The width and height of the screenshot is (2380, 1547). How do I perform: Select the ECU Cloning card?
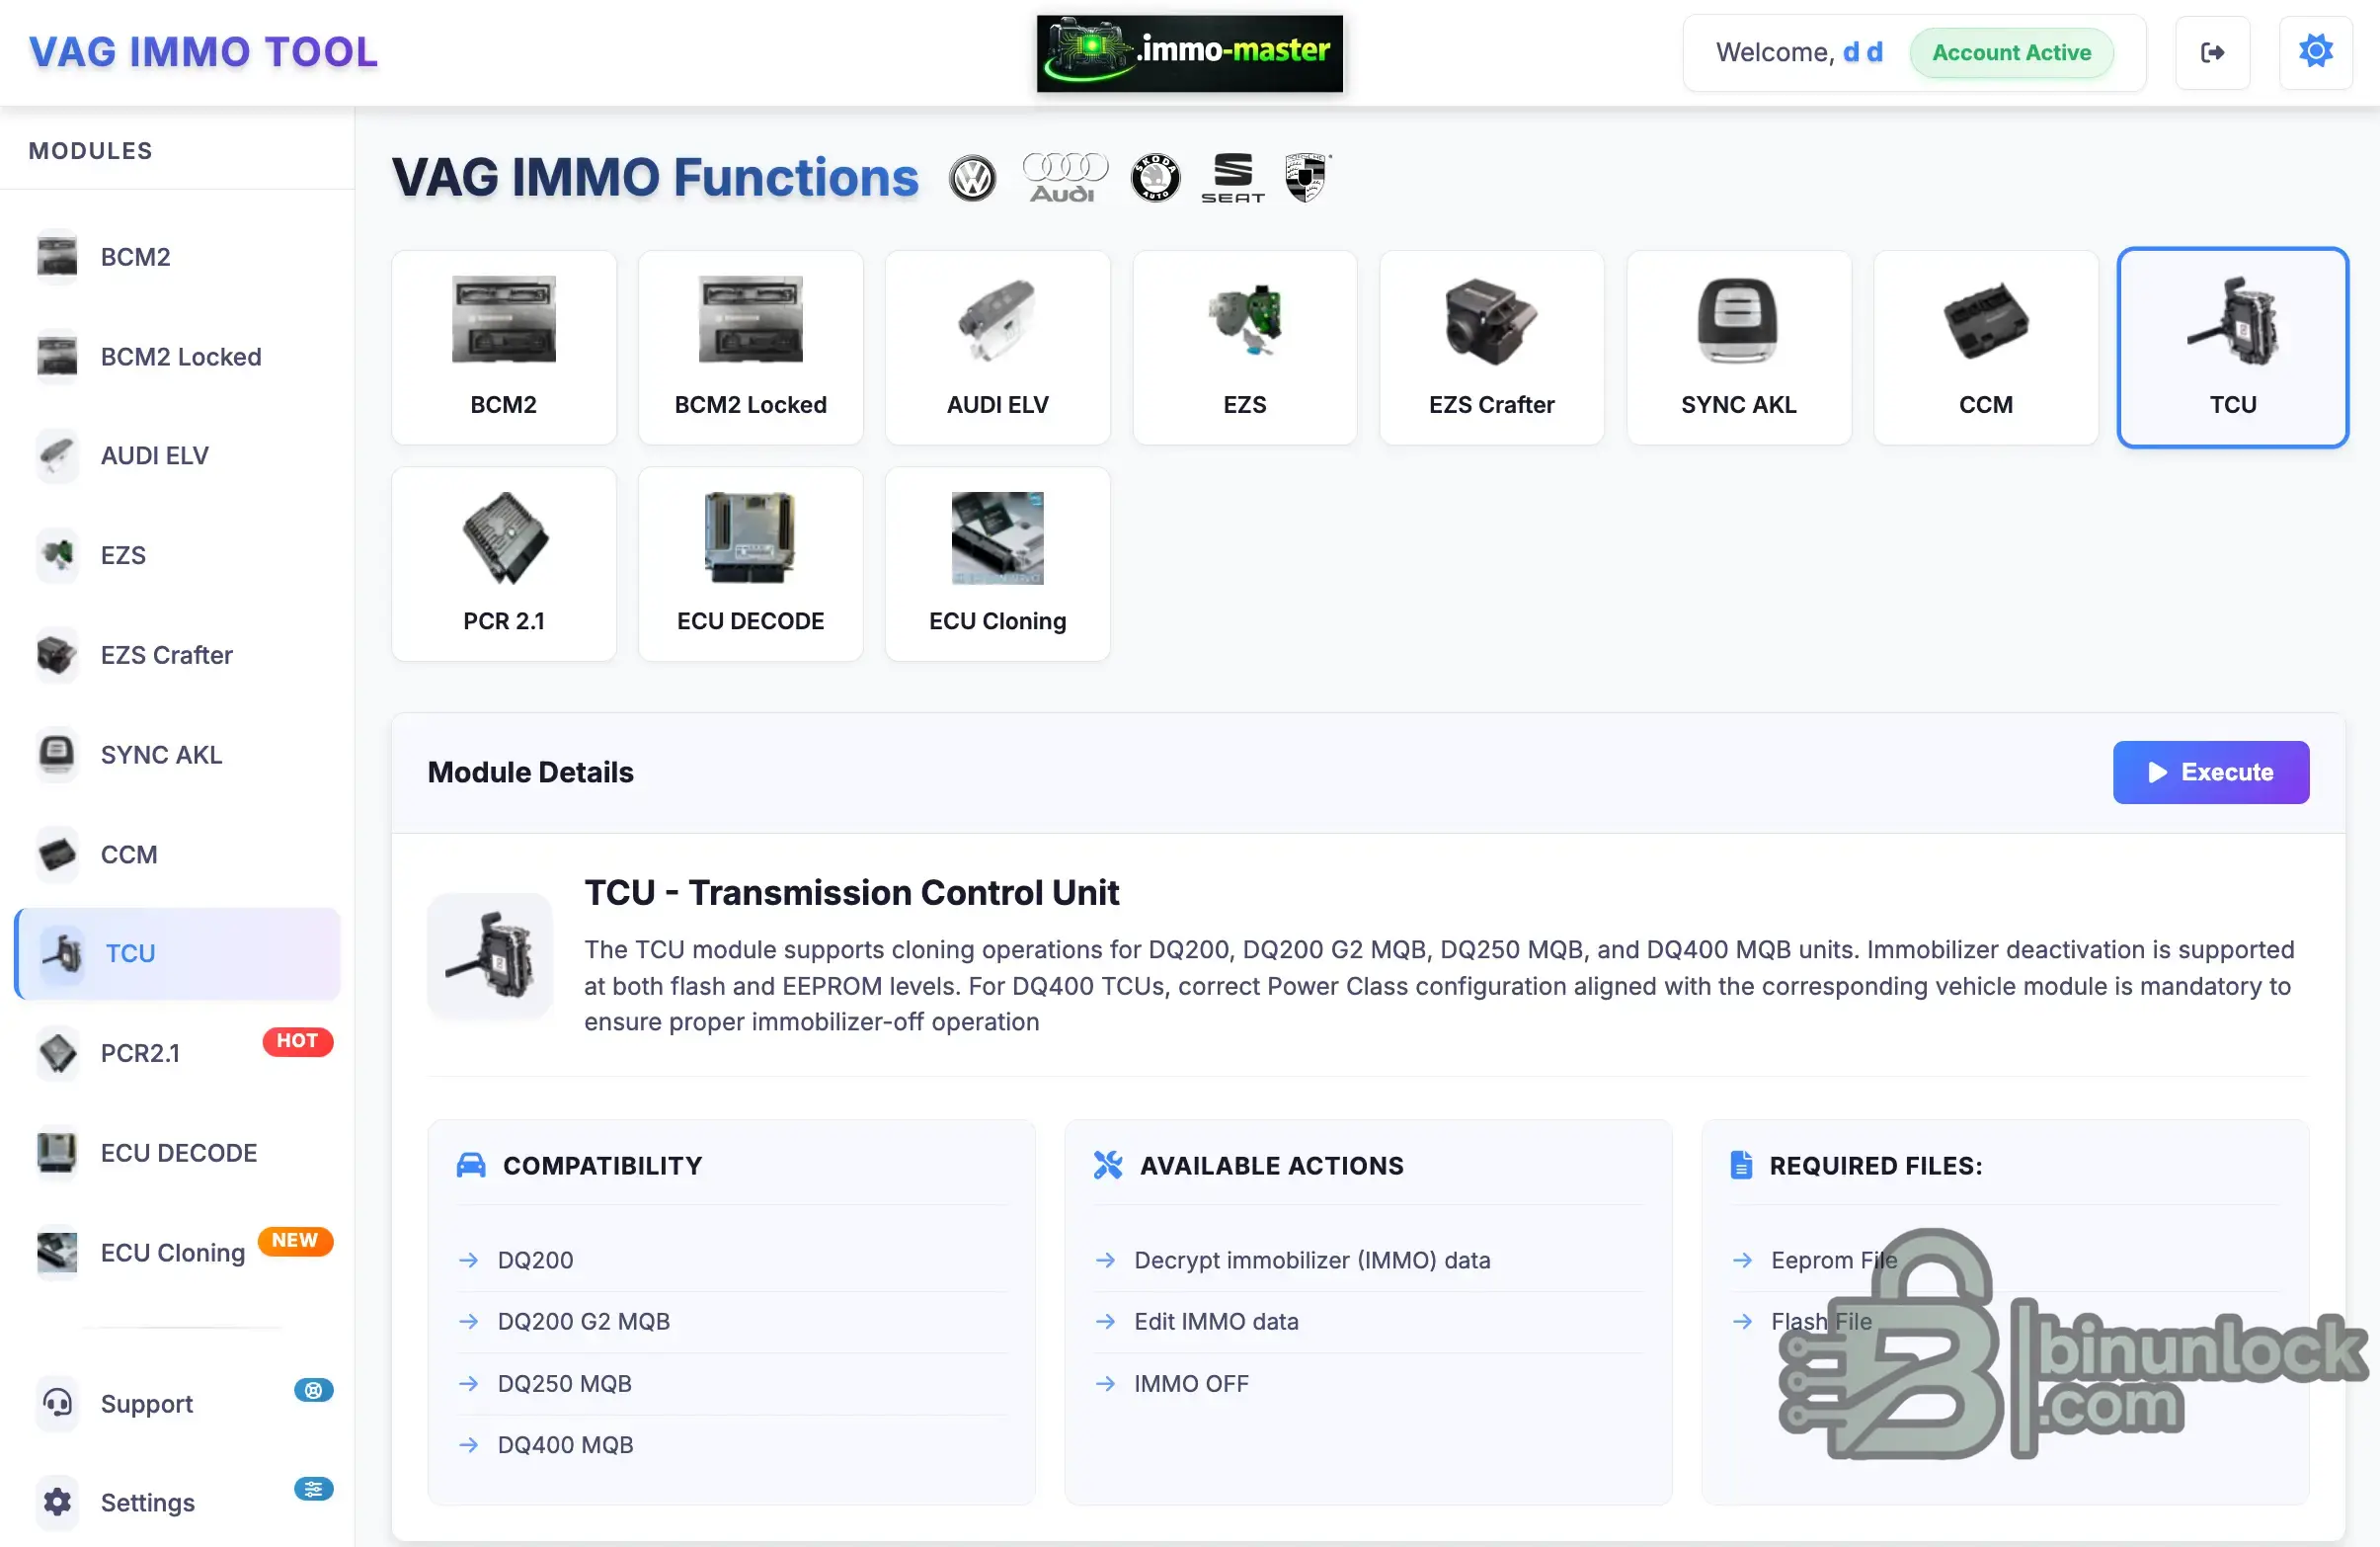click(997, 564)
